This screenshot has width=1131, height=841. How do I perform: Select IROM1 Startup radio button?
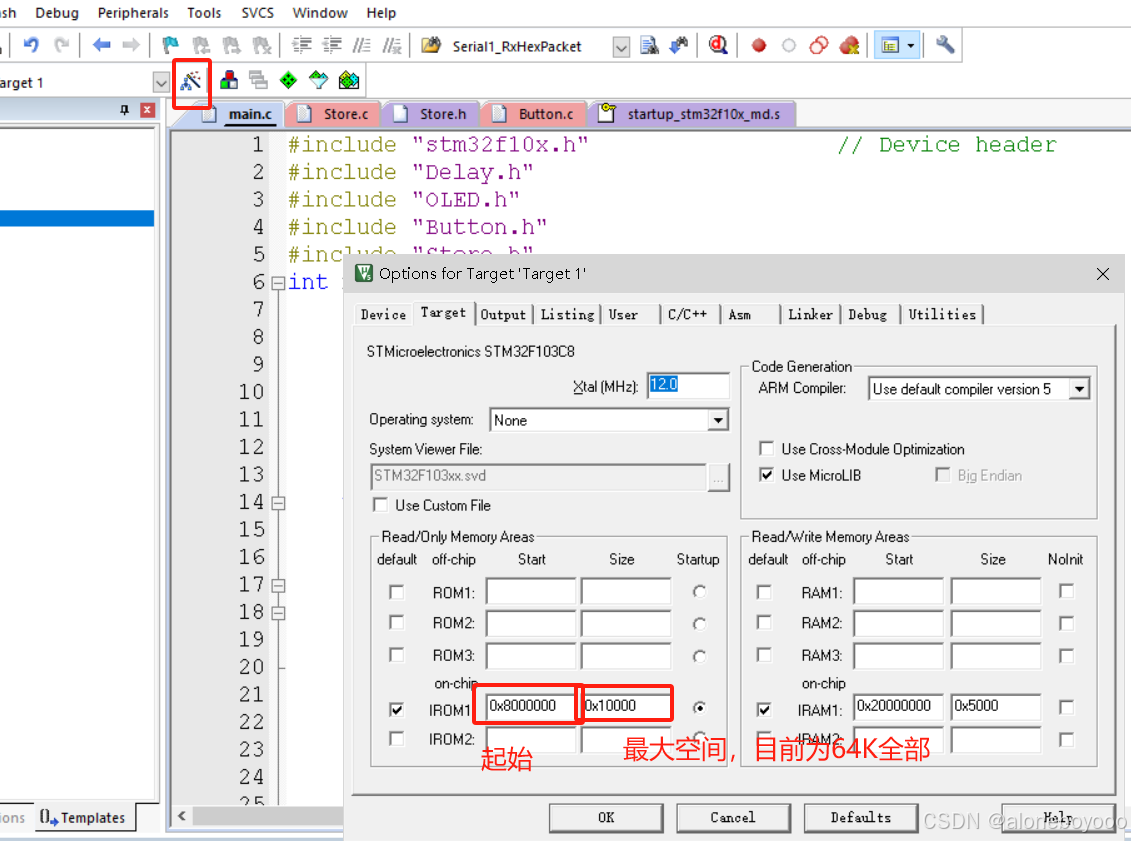(699, 708)
